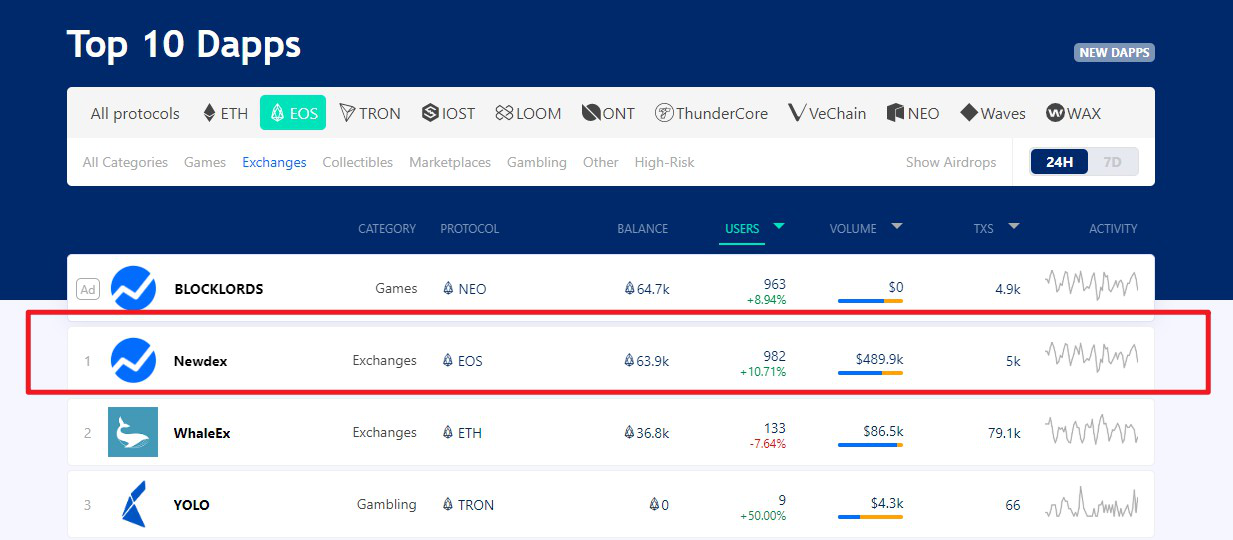Screen dimensions: 1233x540
Task: Select the WAX protocol filter
Action: click(1073, 113)
